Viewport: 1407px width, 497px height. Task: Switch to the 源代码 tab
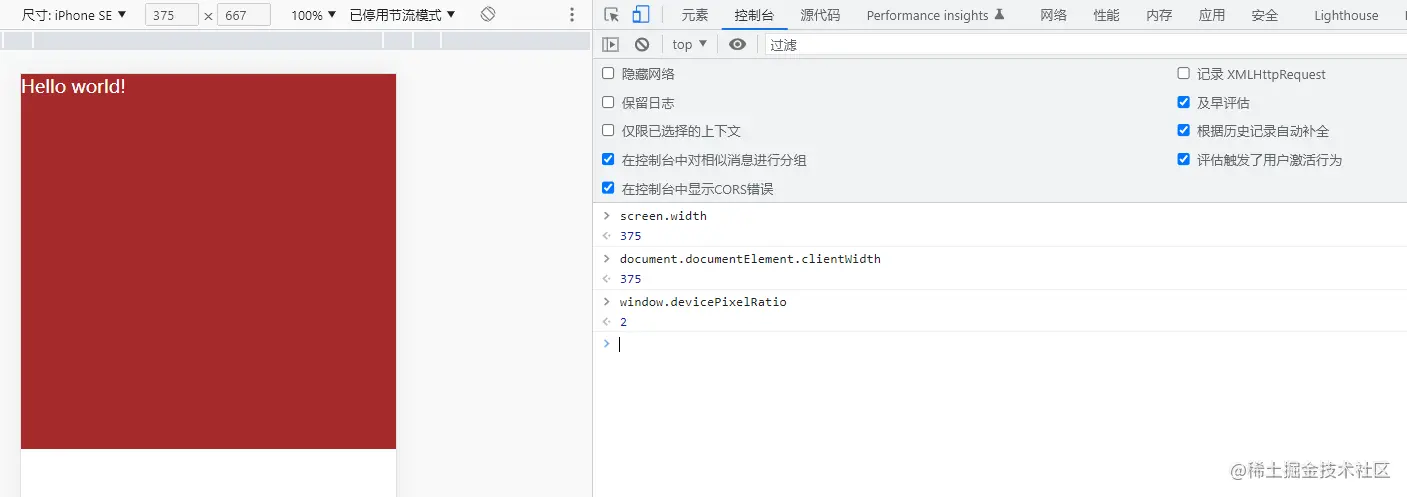820,15
